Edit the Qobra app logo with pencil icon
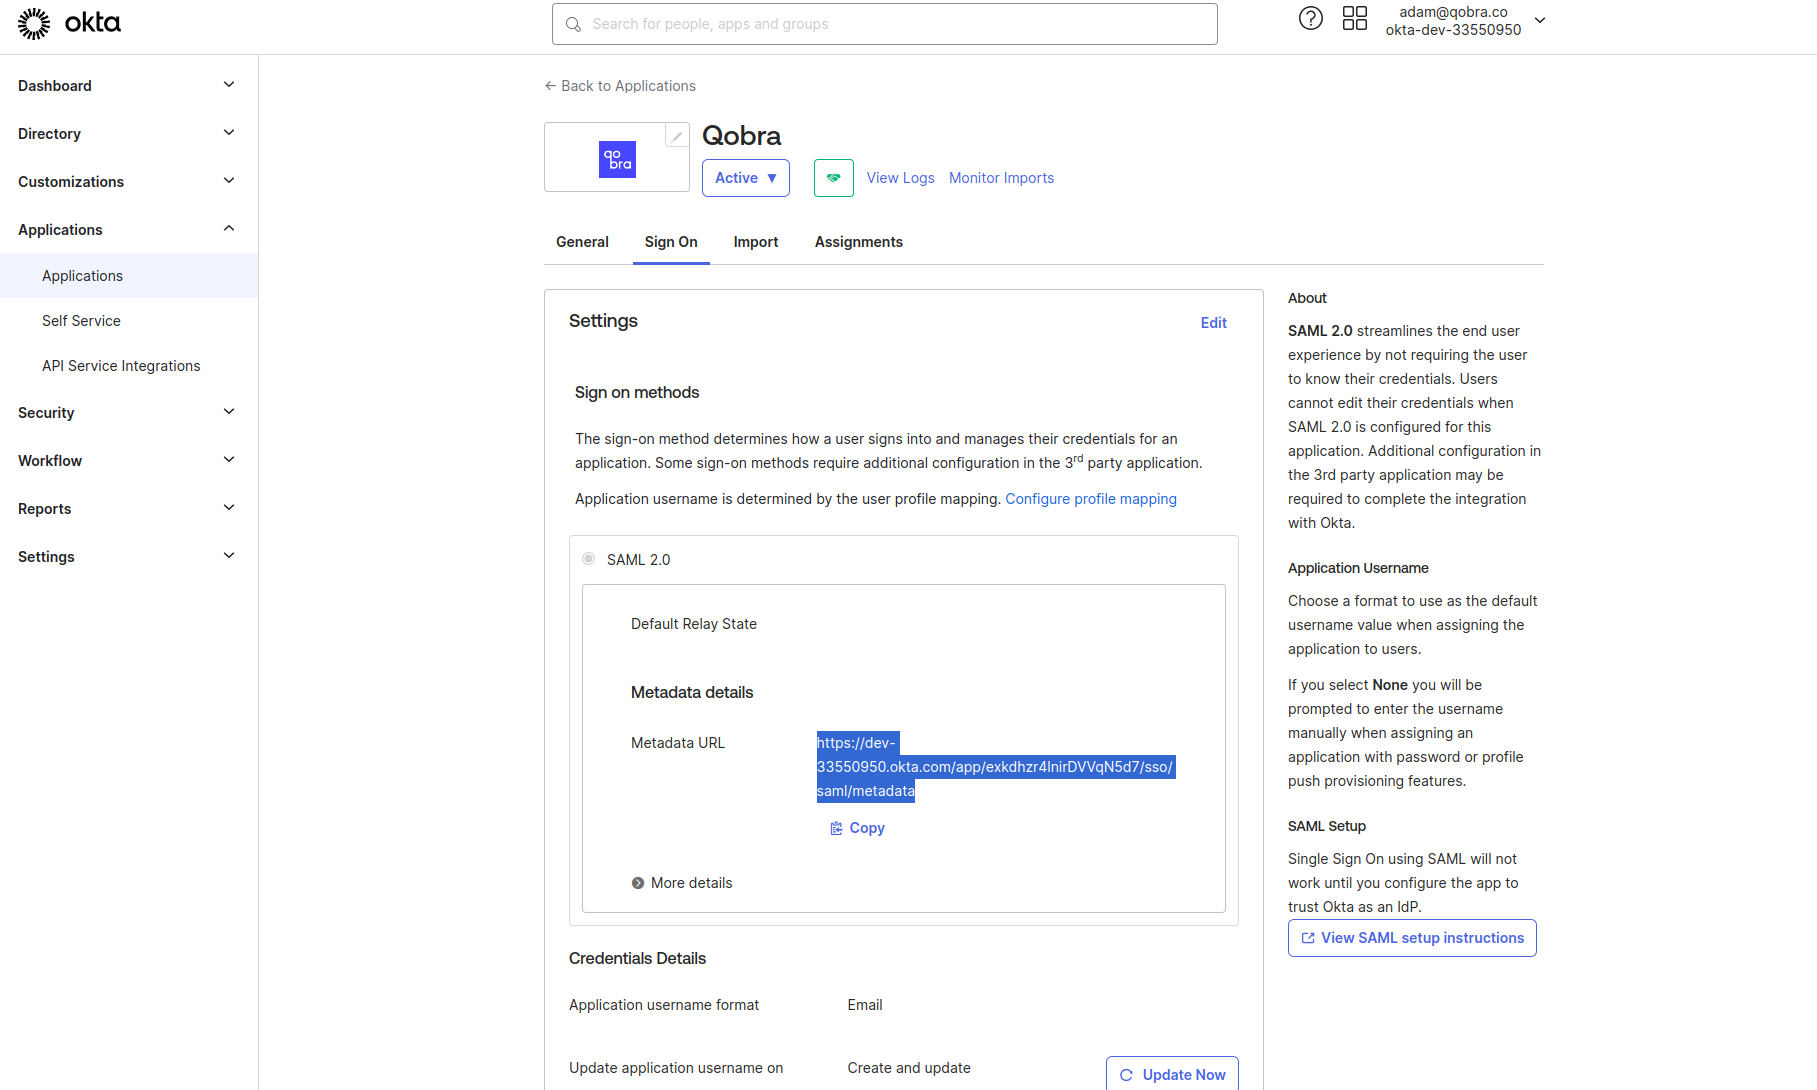 coord(677,136)
